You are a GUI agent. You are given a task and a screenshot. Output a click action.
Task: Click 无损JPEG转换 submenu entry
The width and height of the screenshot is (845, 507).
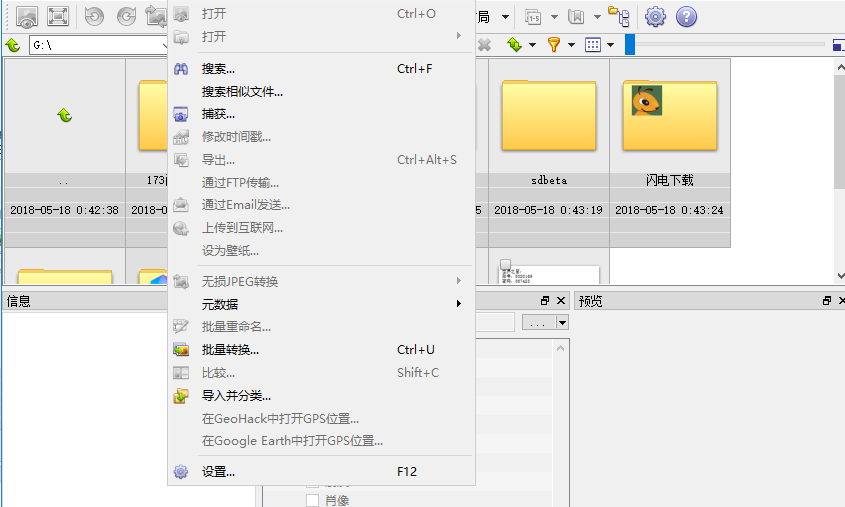coord(321,281)
